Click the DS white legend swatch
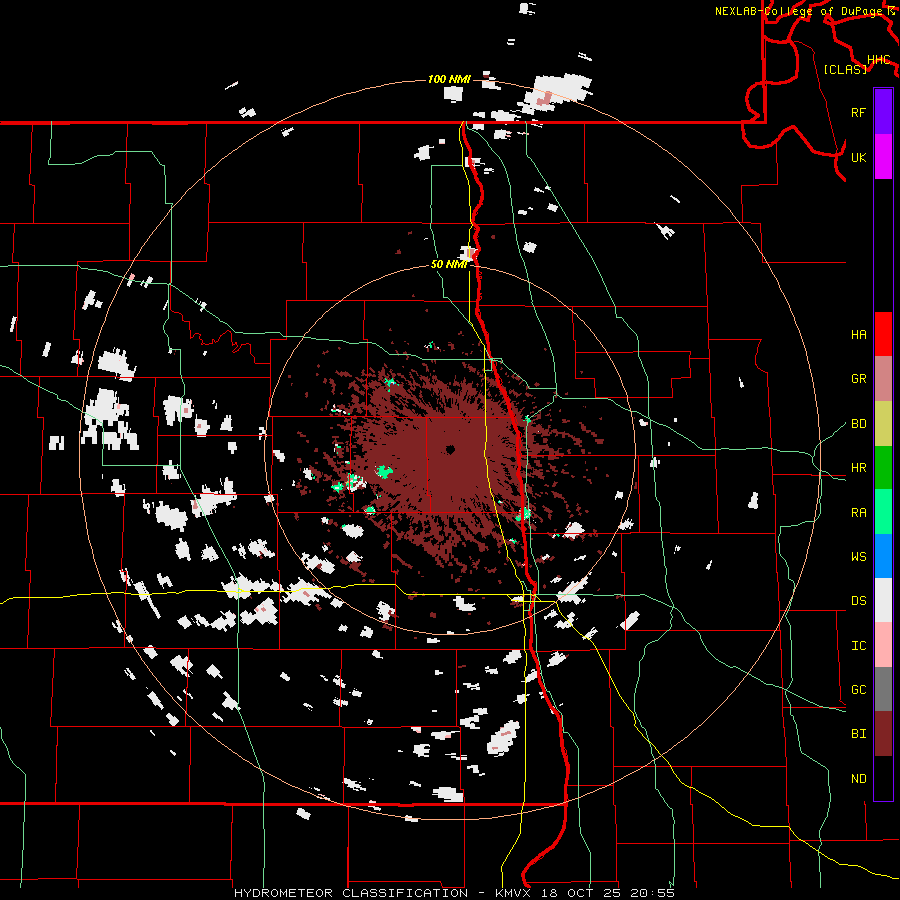This screenshot has height=900, width=900. [x=883, y=600]
